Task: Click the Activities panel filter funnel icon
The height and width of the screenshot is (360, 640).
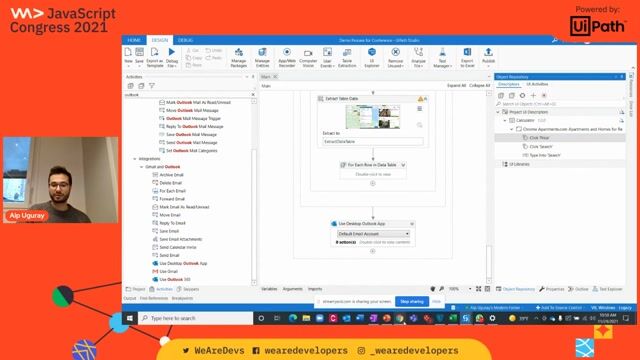Action: click(x=152, y=86)
